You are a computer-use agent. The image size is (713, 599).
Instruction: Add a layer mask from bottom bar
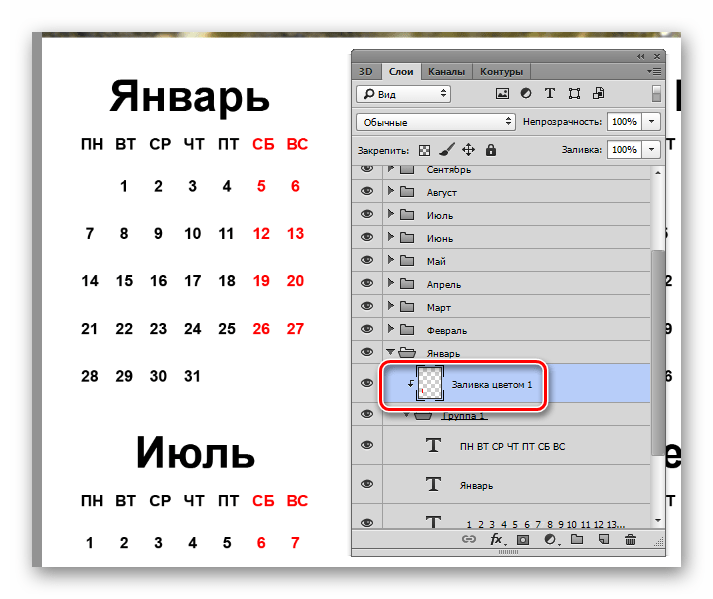[x=522, y=539]
